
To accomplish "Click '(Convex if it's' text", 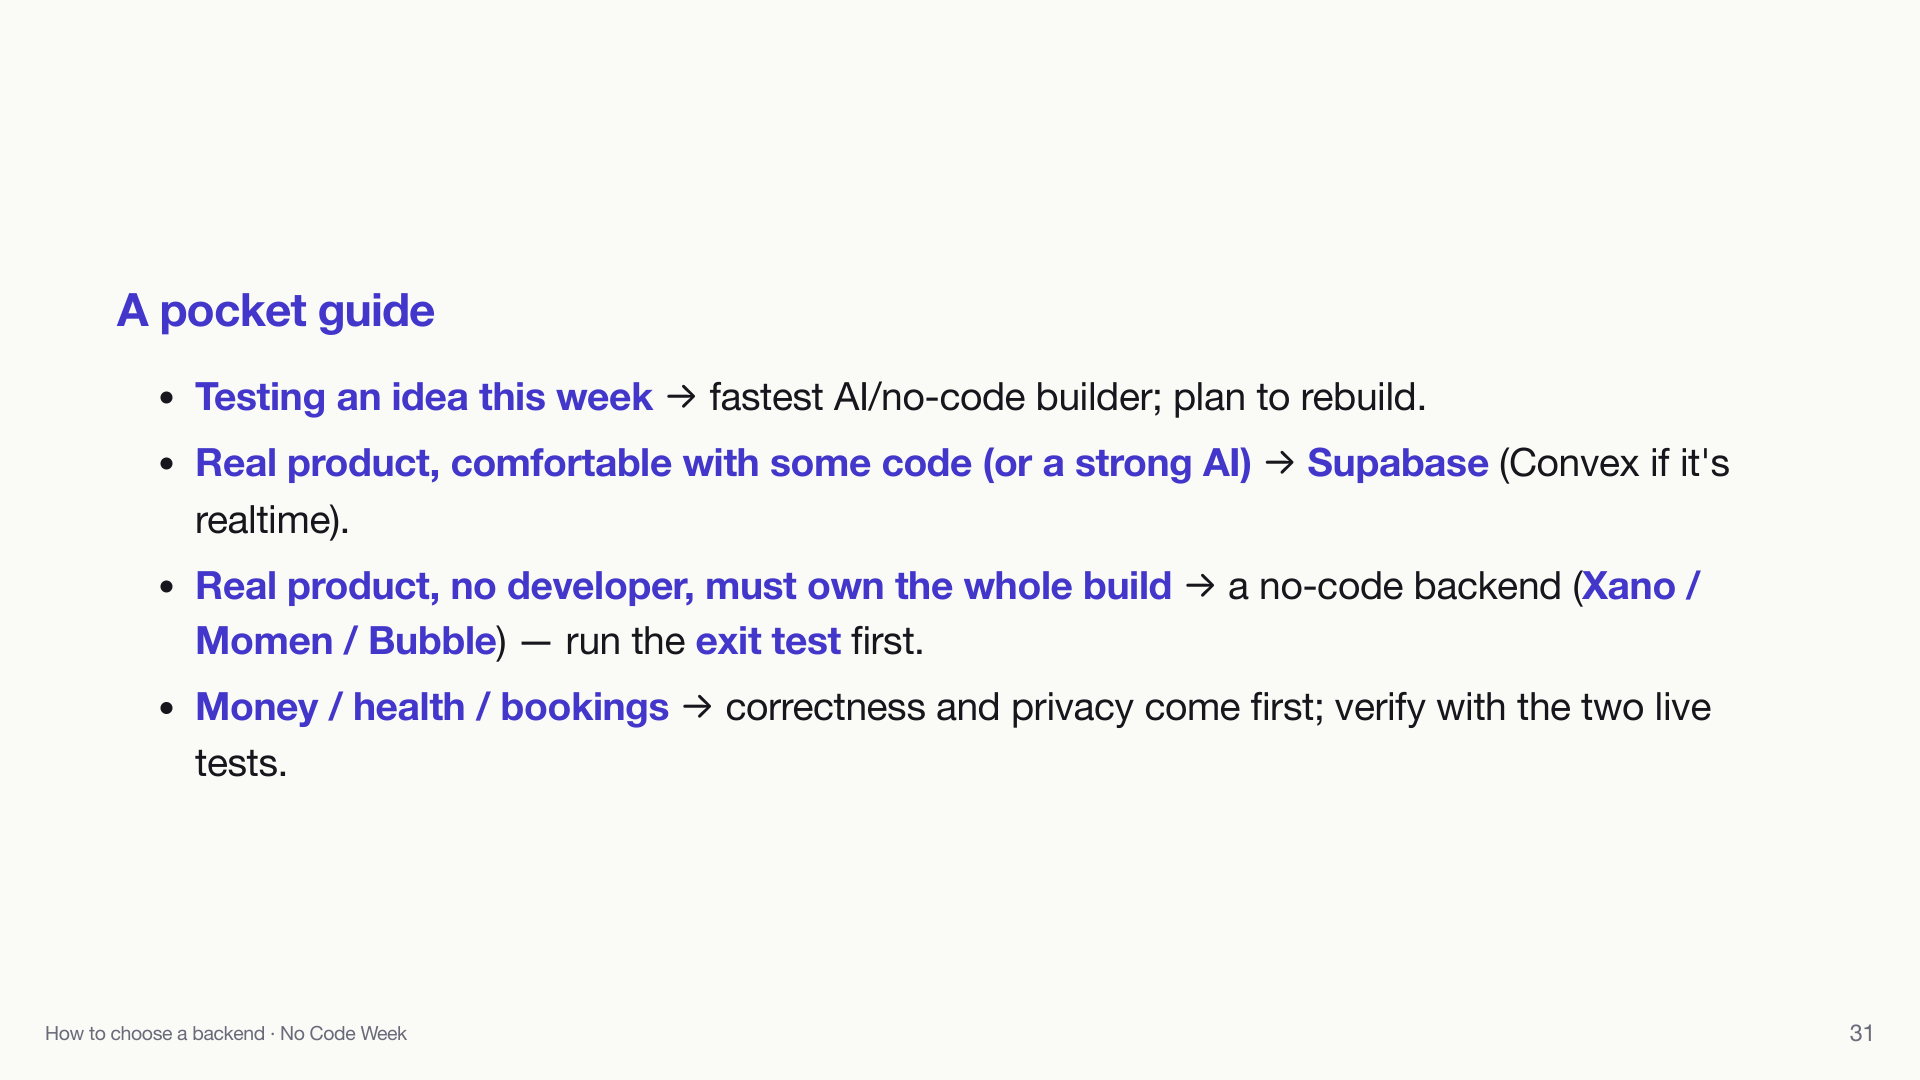I will click(1614, 463).
